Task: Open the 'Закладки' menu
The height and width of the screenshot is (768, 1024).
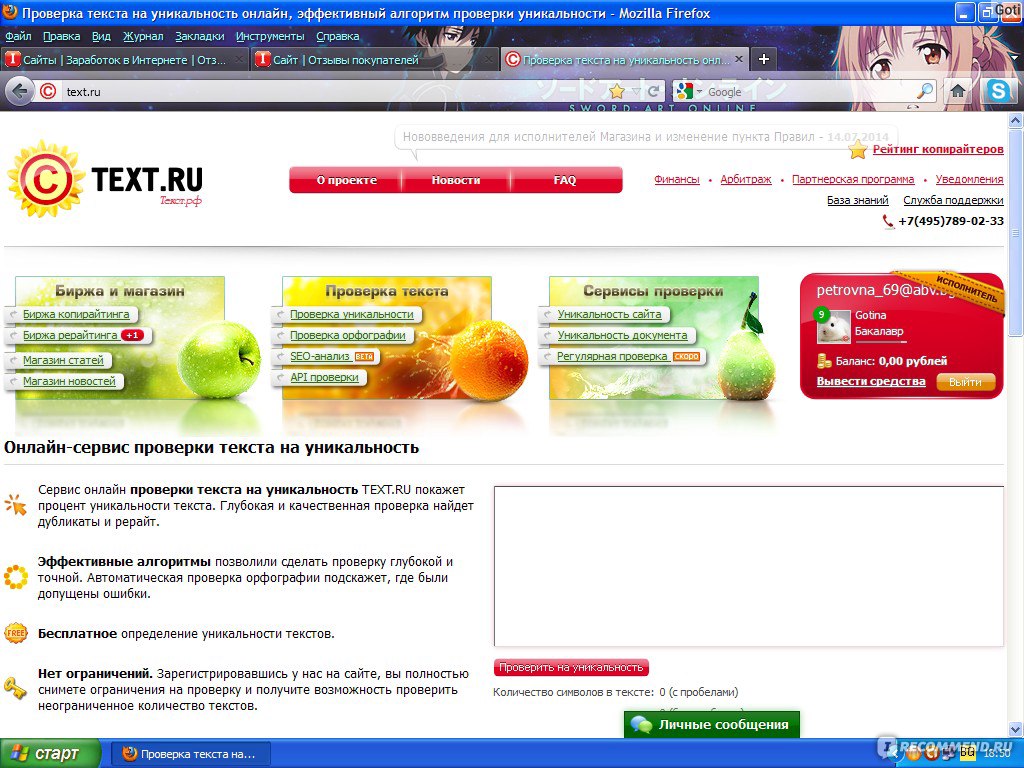Action: pos(200,37)
